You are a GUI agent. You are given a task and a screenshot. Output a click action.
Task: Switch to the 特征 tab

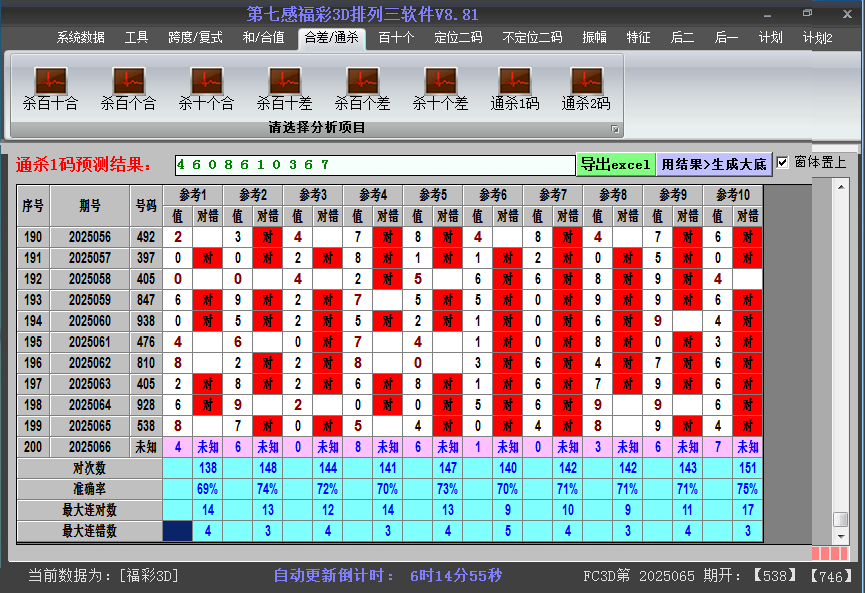click(638, 38)
